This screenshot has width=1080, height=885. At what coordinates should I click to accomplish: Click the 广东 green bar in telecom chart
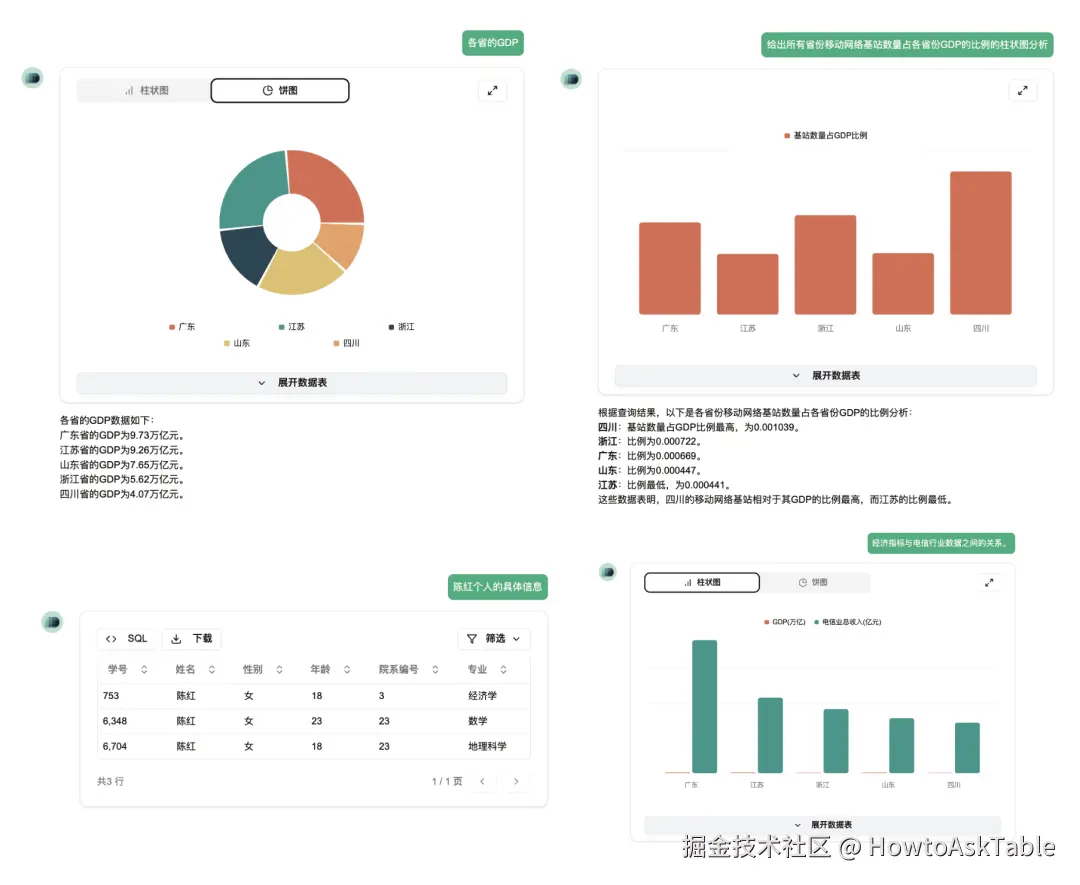click(x=704, y=707)
